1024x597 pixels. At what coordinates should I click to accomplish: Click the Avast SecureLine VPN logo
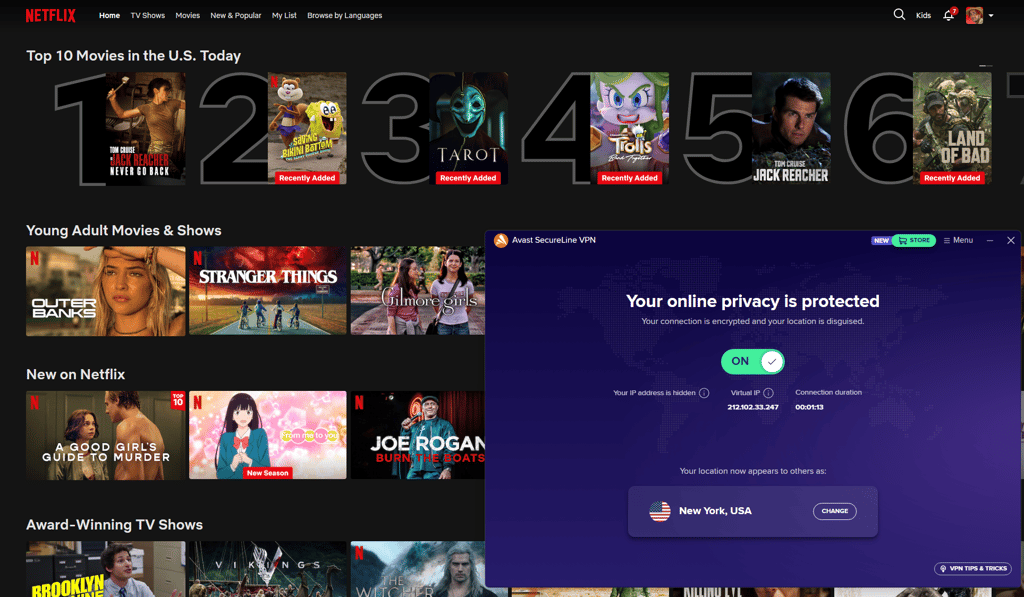tap(501, 240)
